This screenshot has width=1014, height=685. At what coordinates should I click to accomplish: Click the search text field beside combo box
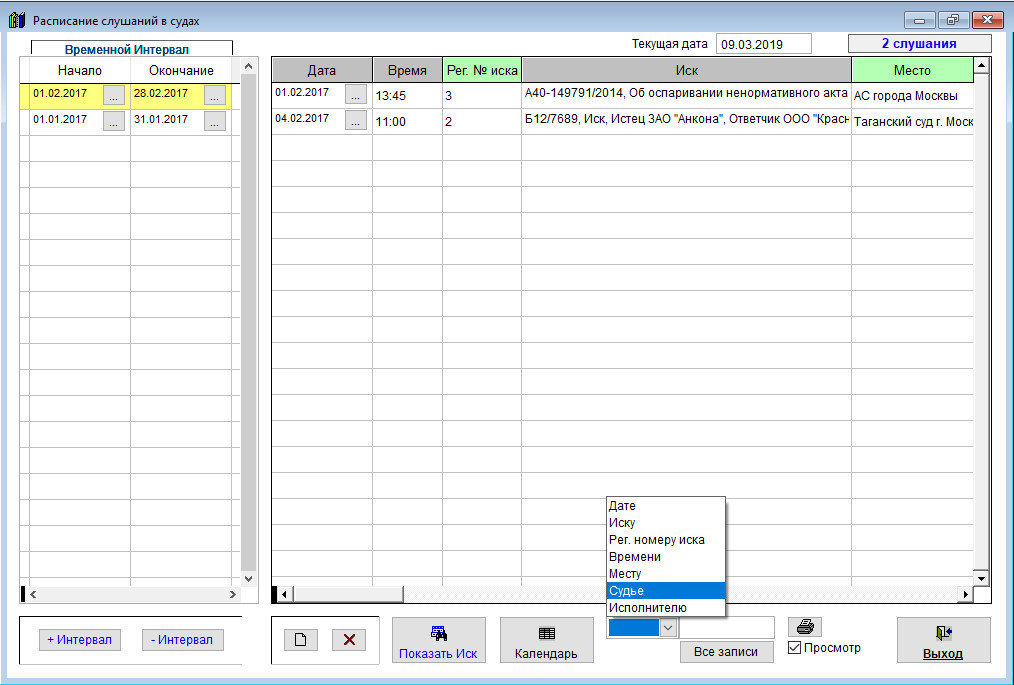[727, 627]
